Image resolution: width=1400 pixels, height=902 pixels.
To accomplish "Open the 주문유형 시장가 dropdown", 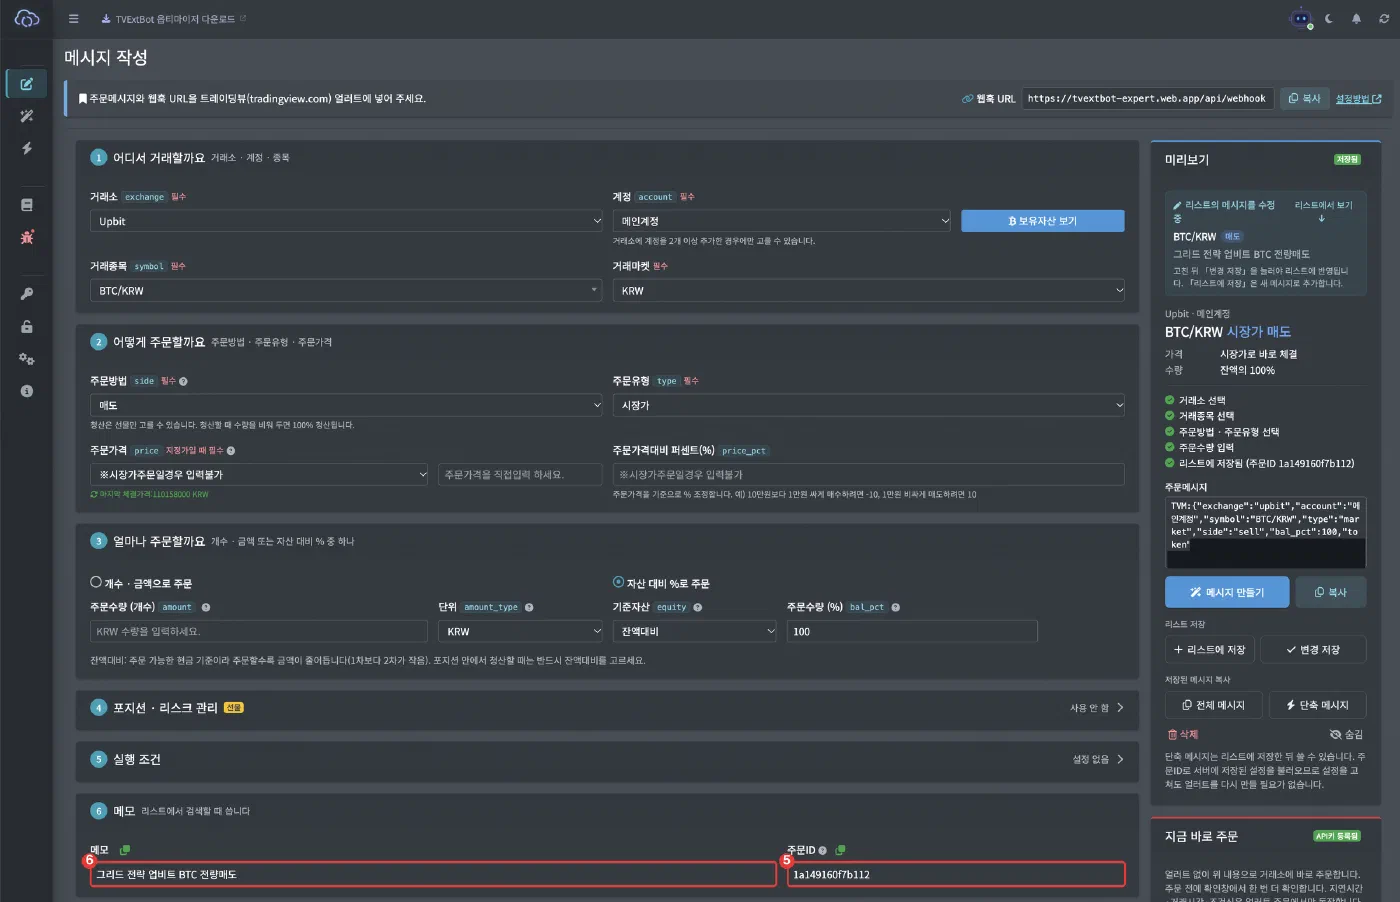I will pos(869,405).
